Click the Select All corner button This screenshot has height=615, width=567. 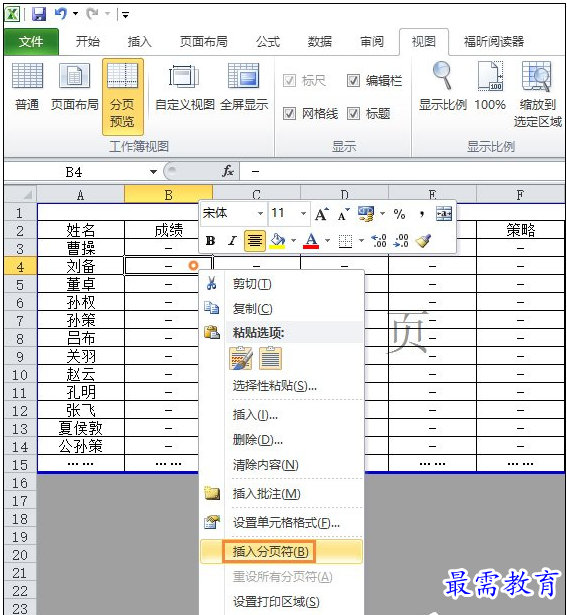tap(20, 194)
